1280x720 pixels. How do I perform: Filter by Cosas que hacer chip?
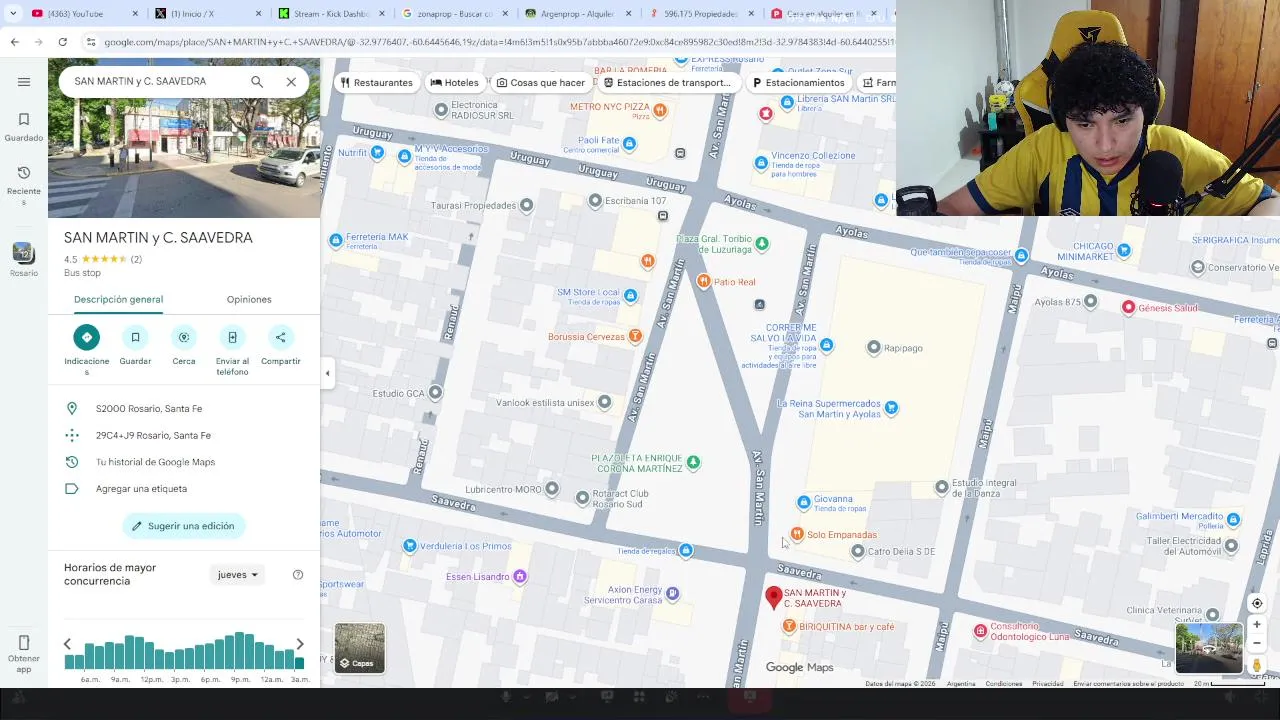[541, 82]
